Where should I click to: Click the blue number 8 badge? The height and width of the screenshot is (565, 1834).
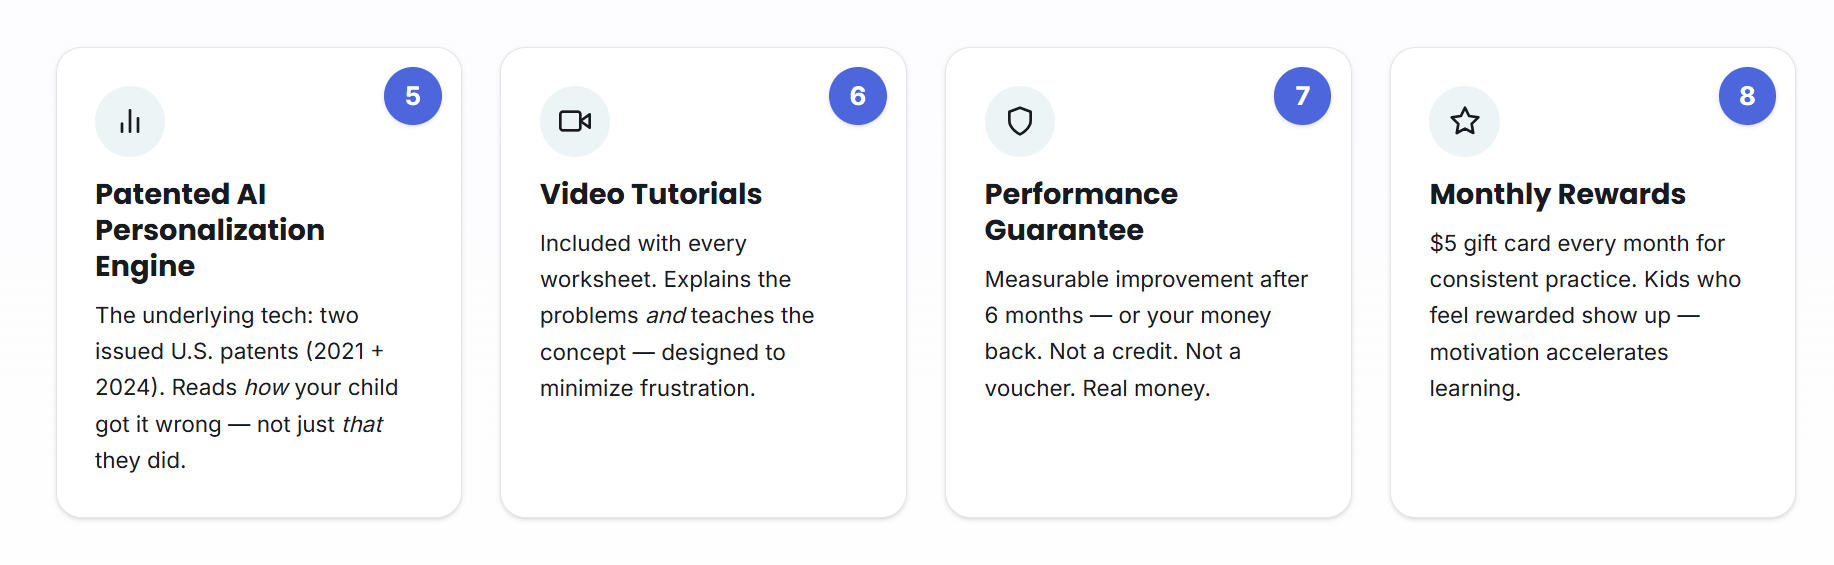(x=1747, y=96)
